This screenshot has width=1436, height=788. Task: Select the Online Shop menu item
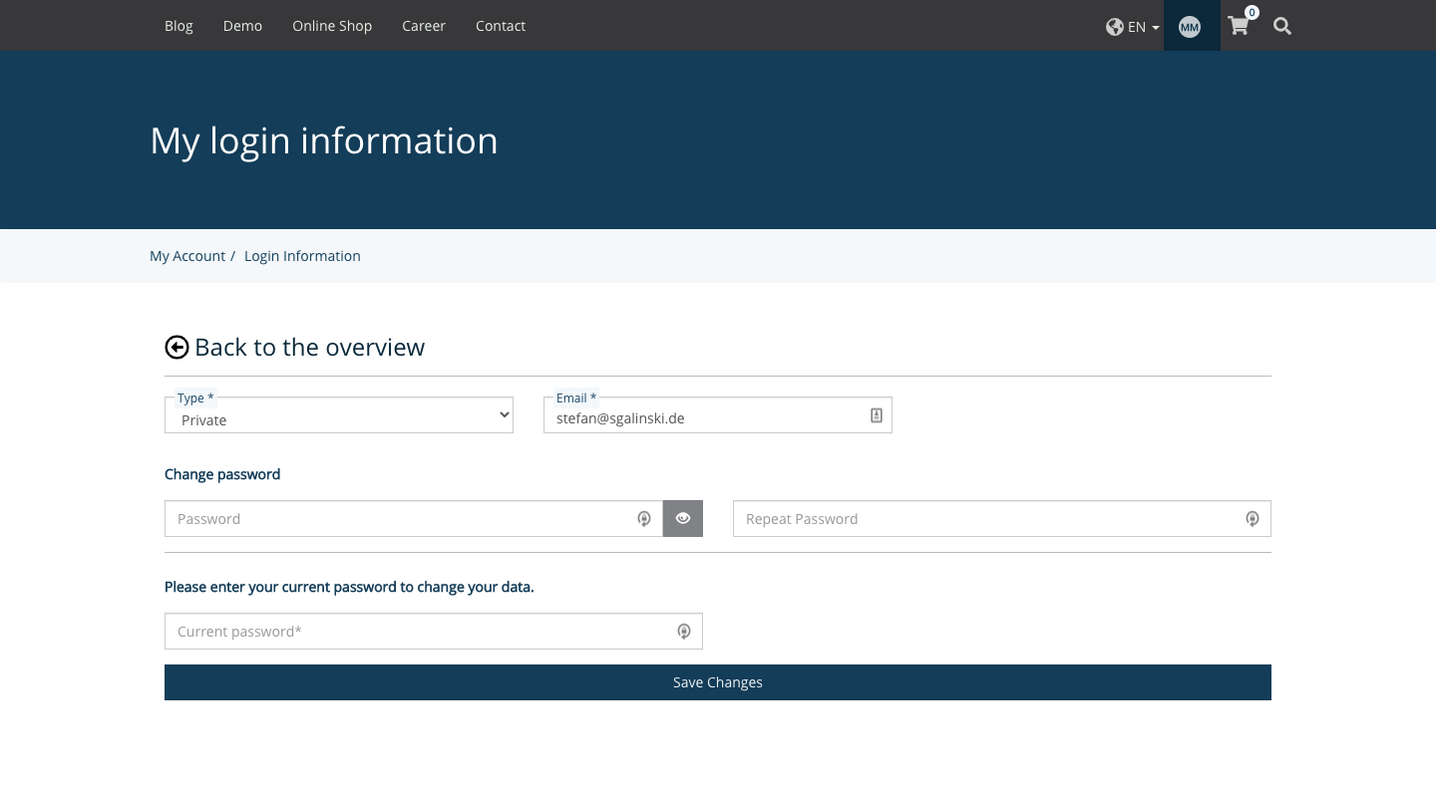(331, 26)
